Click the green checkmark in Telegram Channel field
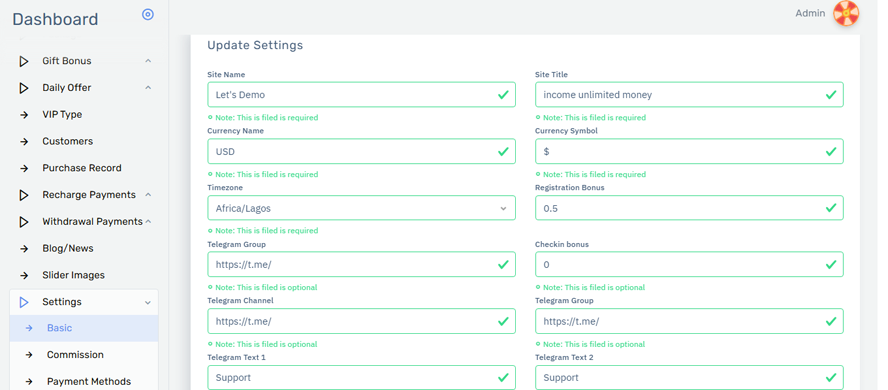Image resolution: width=888 pixels, height=390 pixels. [503, 321]
